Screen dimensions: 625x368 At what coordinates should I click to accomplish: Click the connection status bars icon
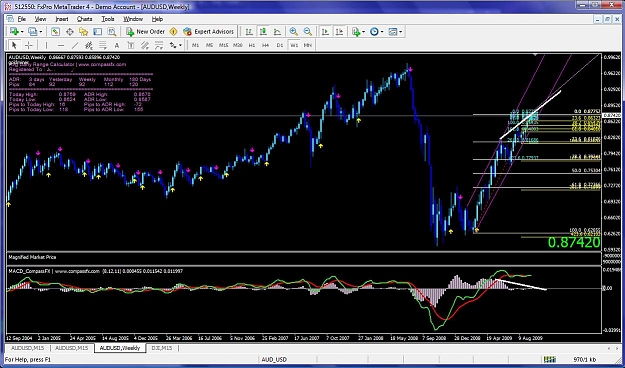coord(550,359)
